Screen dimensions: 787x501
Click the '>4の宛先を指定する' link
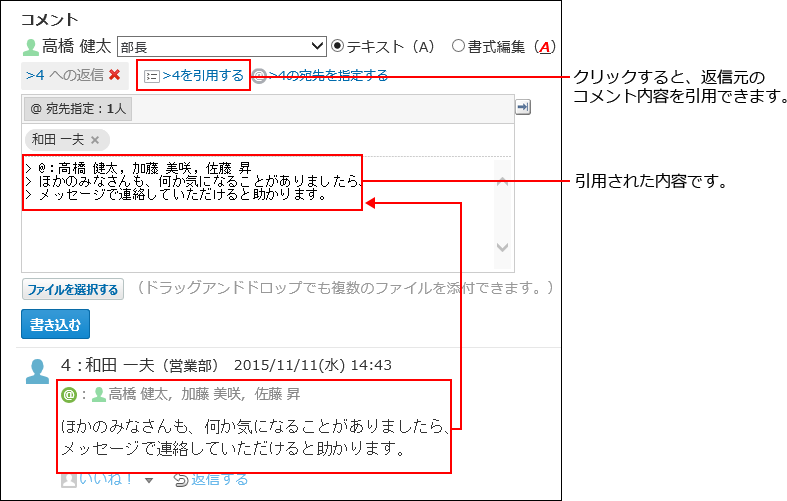(328, 75)
